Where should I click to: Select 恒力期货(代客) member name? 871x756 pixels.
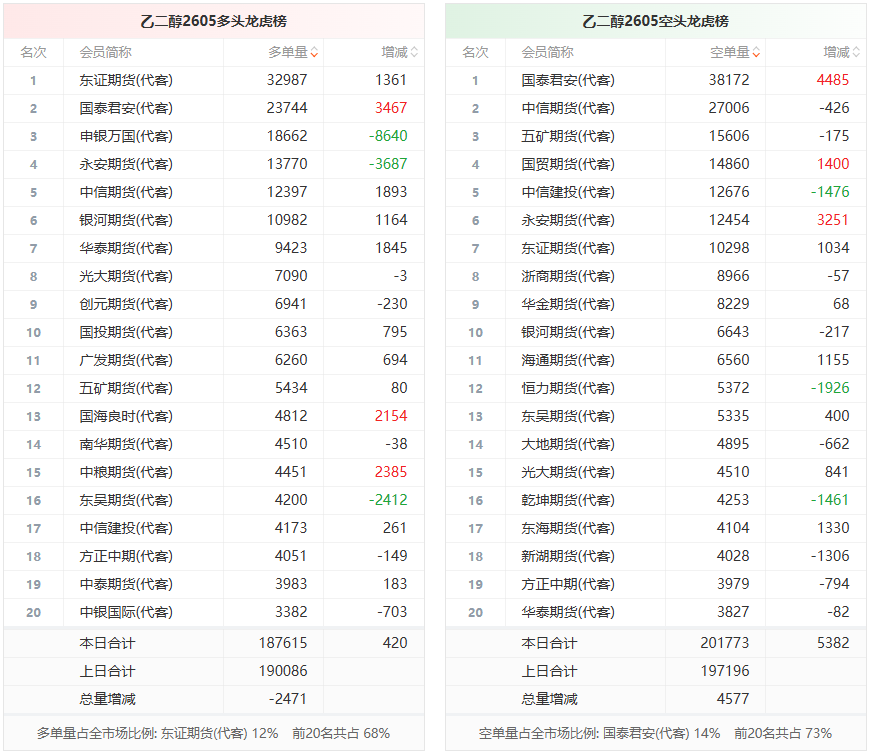pyautogui.click(x=568, y=388)
